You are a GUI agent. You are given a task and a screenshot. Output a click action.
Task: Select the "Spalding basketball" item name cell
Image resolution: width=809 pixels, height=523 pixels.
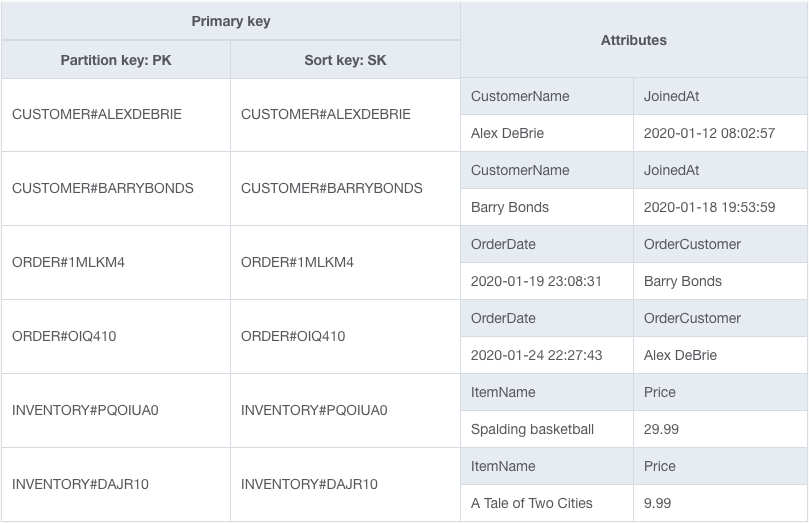coord(532,429)
